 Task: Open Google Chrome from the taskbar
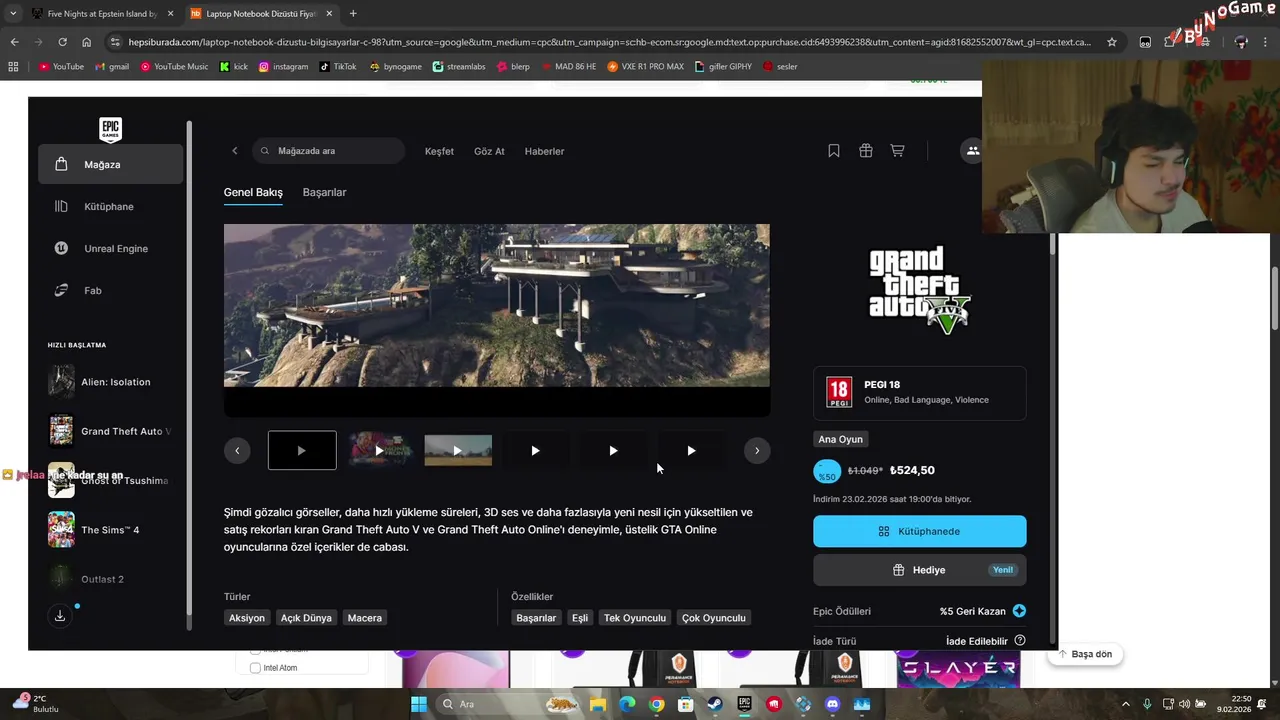(656, 704)
